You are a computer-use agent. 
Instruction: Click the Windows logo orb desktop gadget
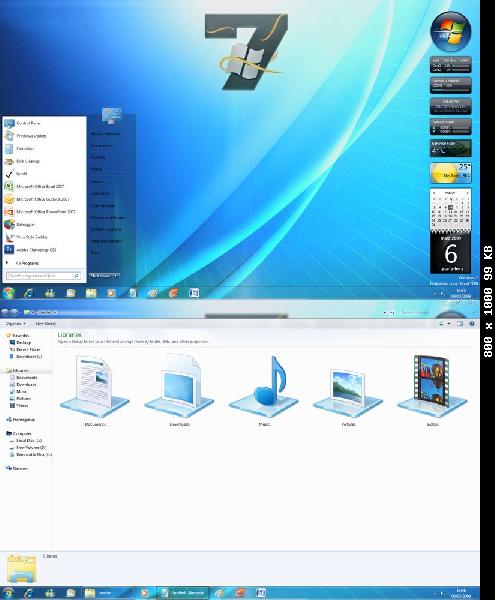450,31
